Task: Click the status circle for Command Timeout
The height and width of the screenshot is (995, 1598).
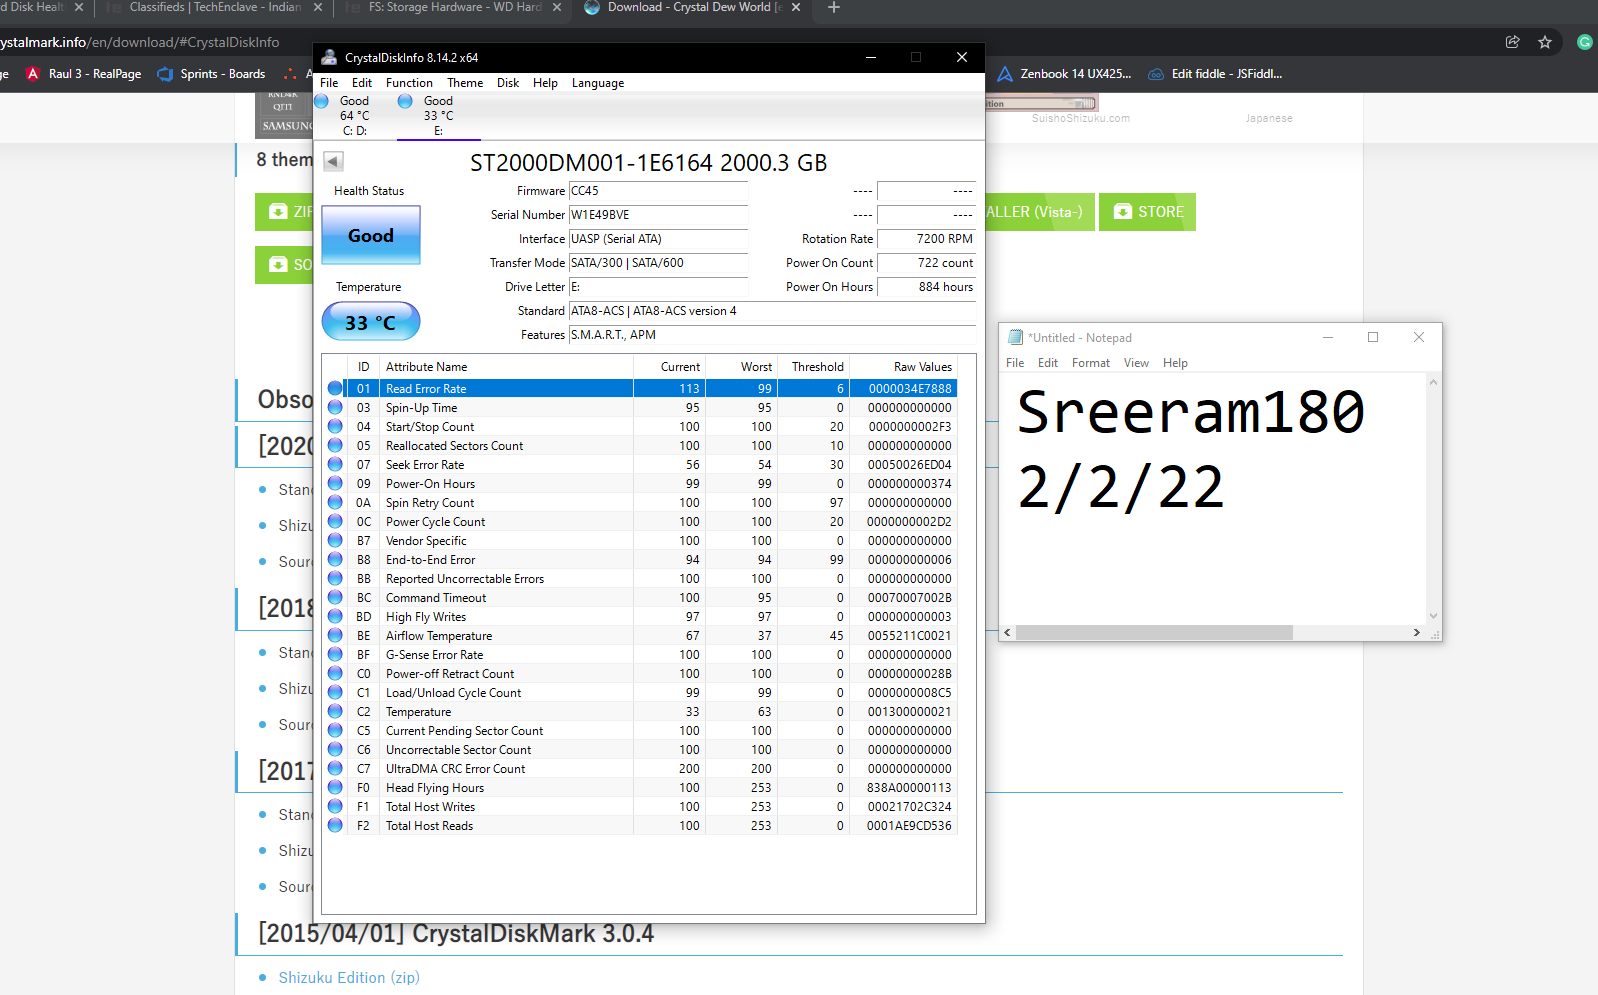Action: click(335, 597)
